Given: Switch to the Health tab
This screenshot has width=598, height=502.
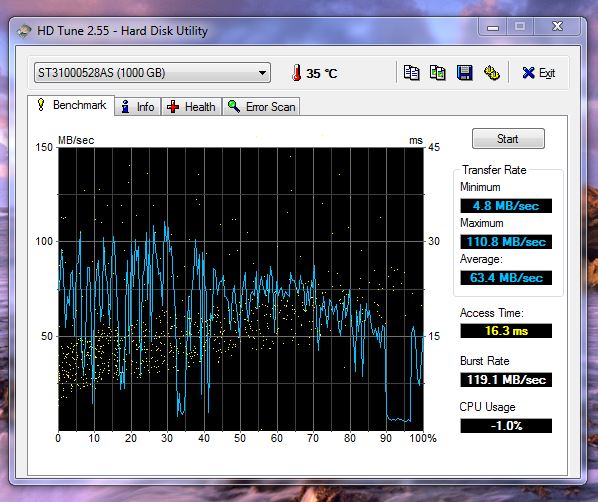Looking at the screenshot, I should pyautogui.click(x=191, y=106).
